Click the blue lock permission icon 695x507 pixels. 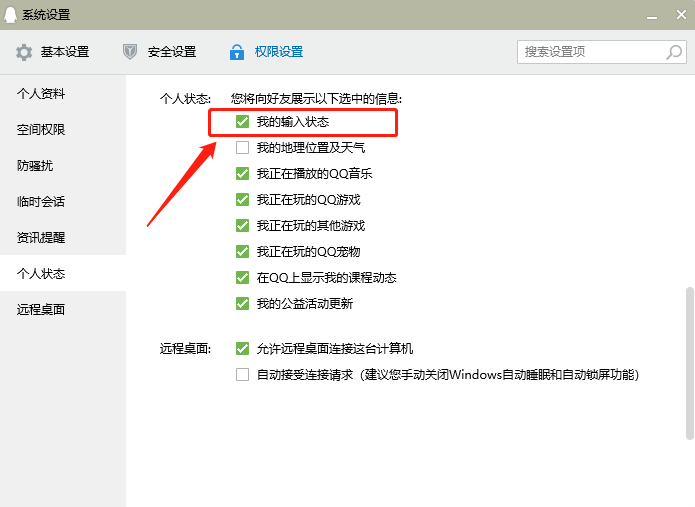(237, 52)
